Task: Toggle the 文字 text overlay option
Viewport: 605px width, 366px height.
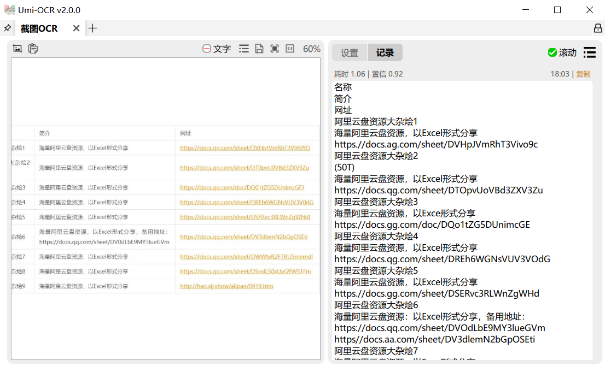Action: pyautogui.click(x=216, y=49)
